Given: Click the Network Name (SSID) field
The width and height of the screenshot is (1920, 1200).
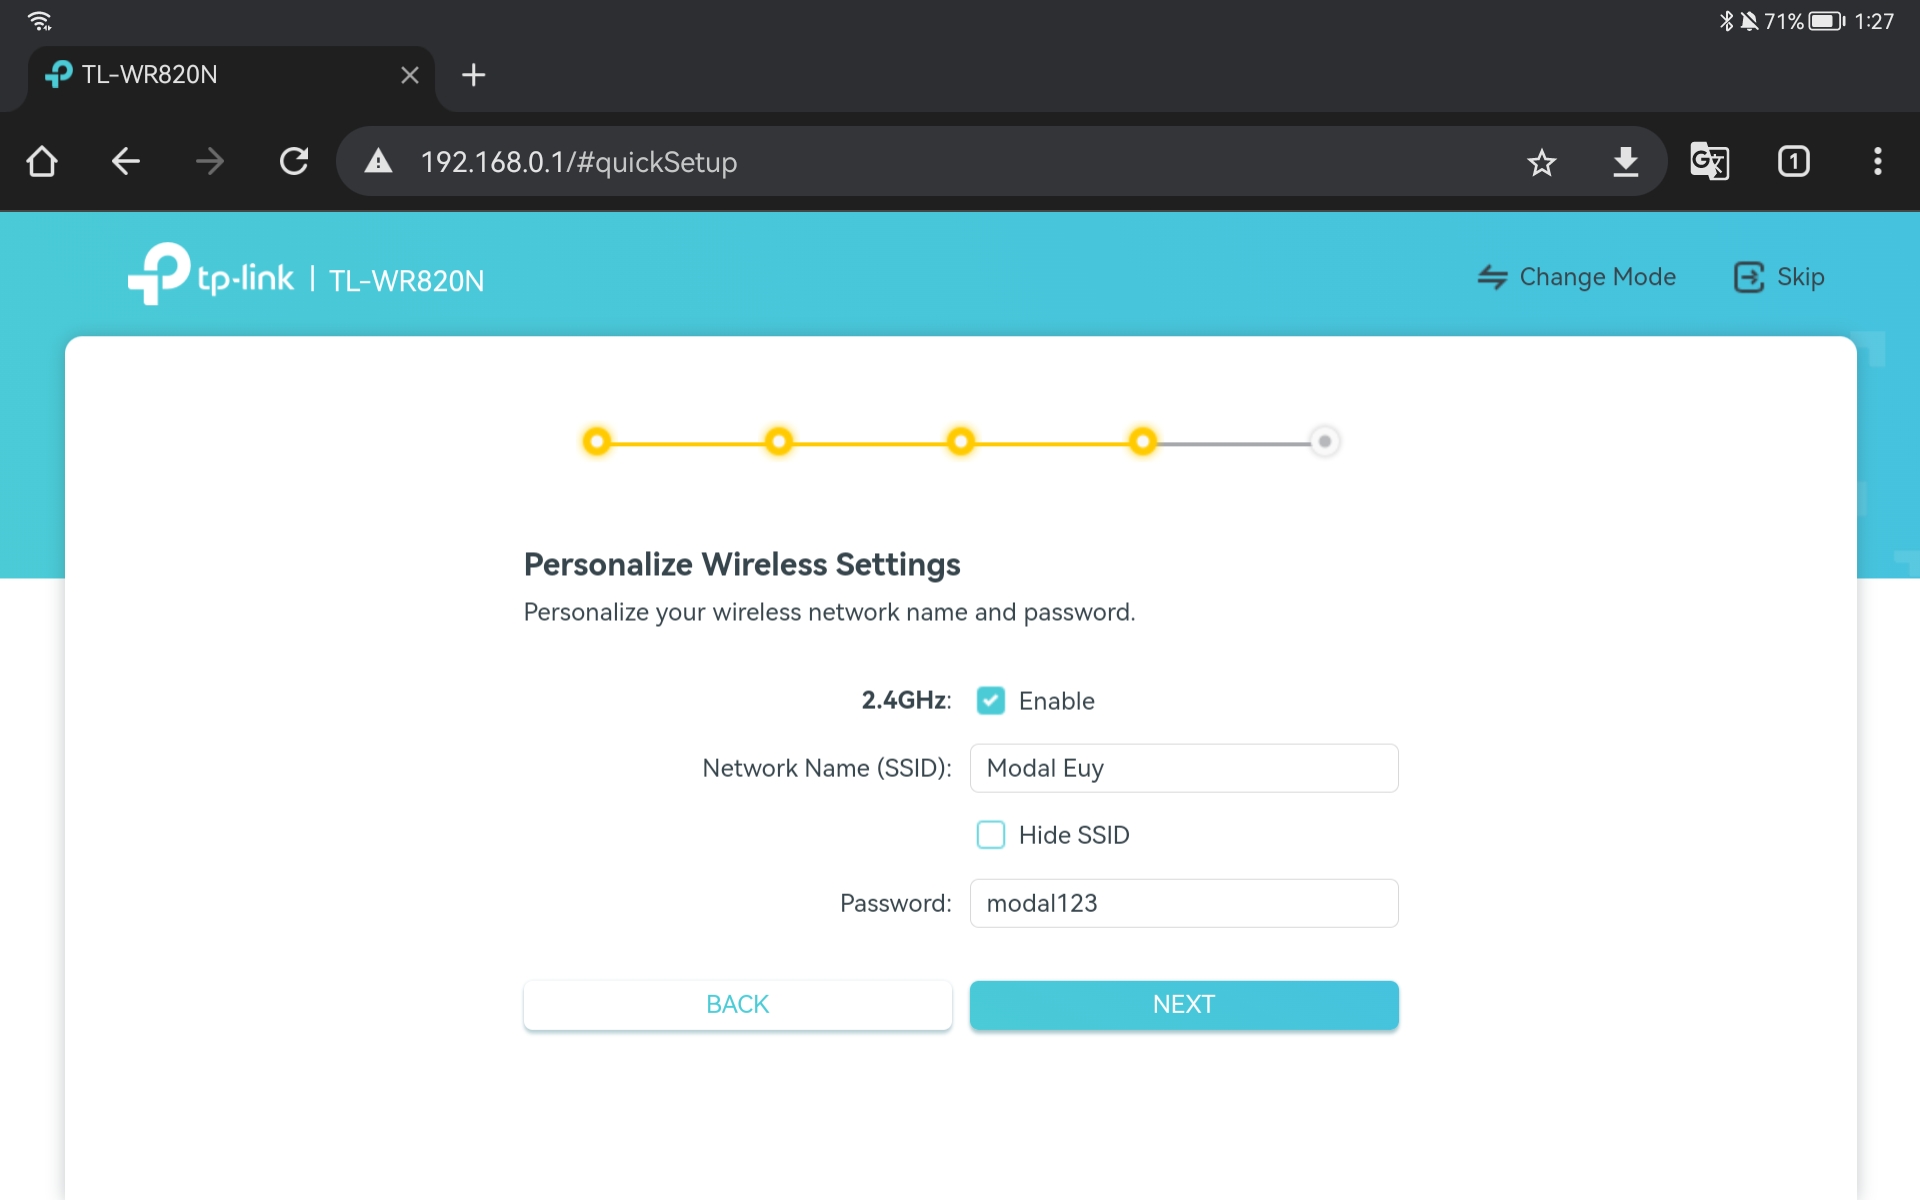Looking at the screenshot, I should [1183, 768].
